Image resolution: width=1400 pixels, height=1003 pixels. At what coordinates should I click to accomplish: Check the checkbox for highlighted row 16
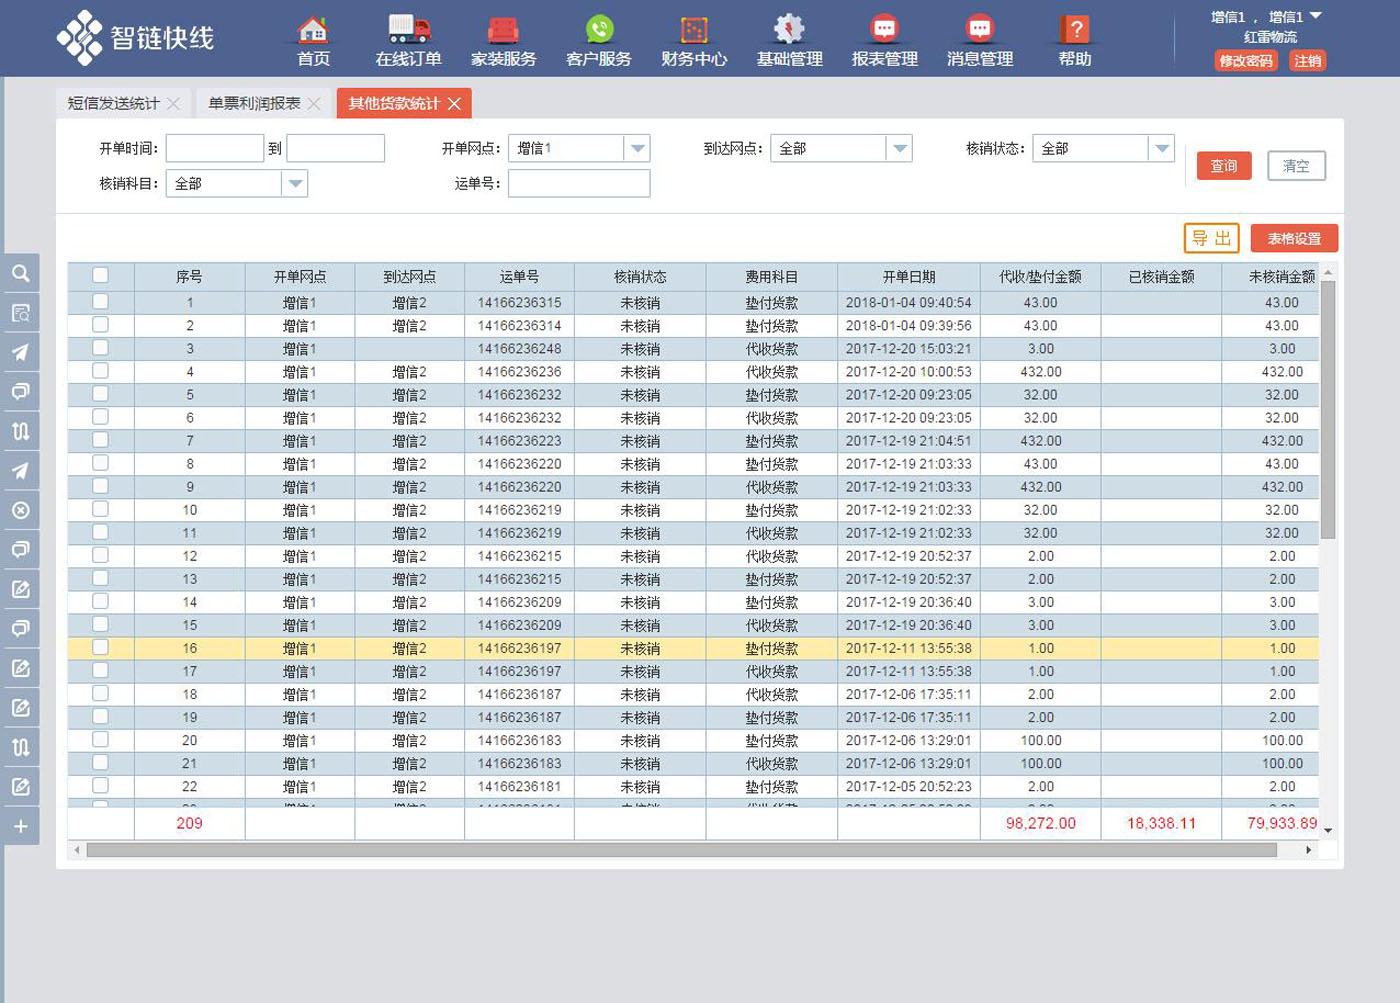click(x=100, y=647)
